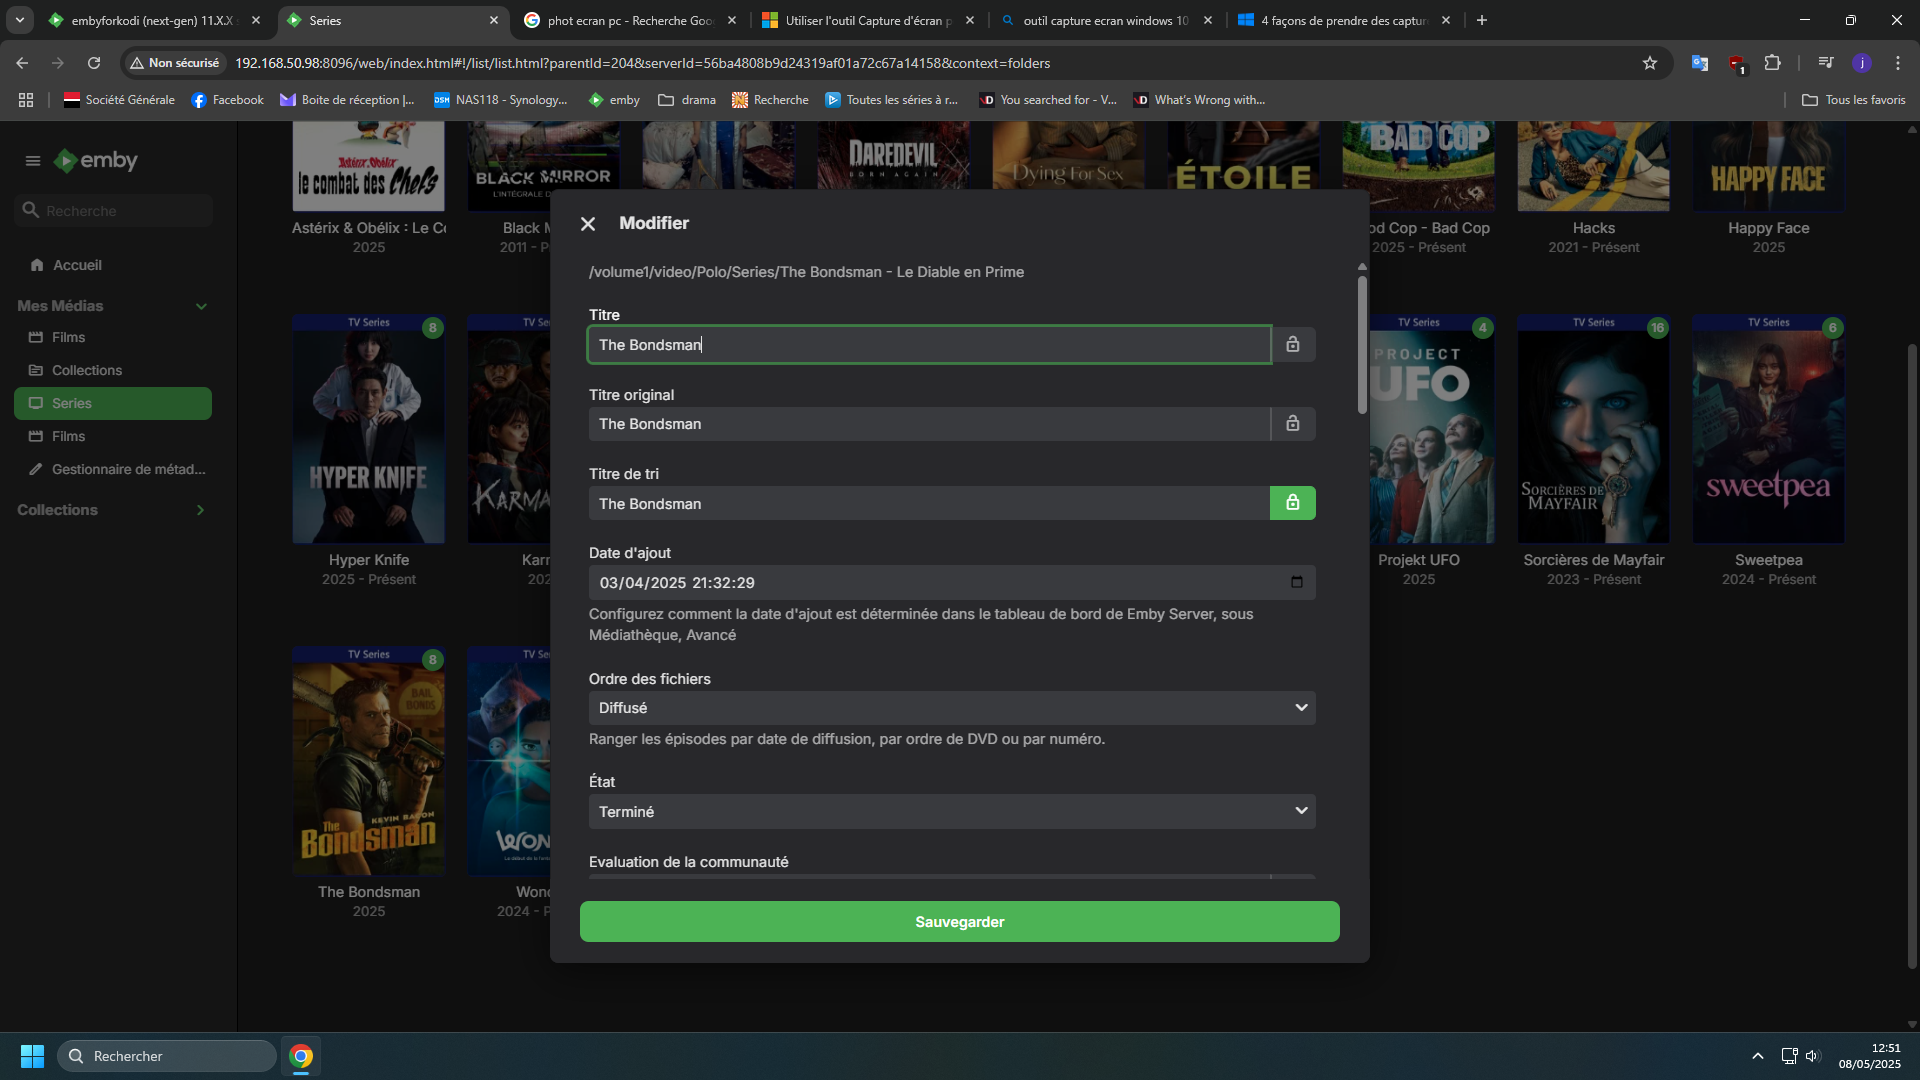Toggle lock on Titre field

(1293, 345)
